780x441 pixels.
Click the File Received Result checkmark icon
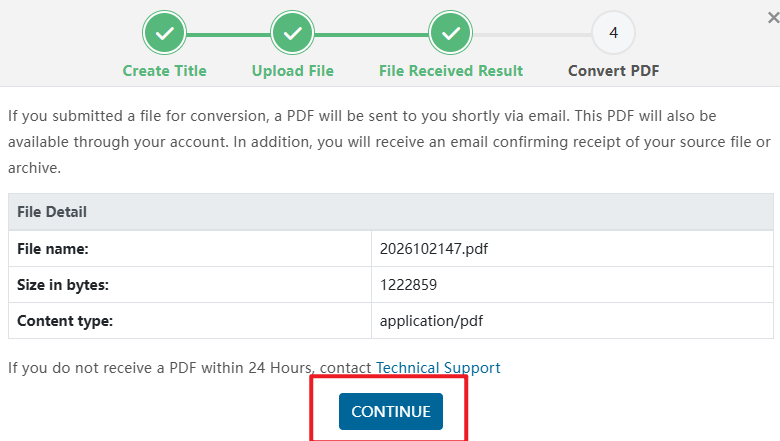point(451,33)
